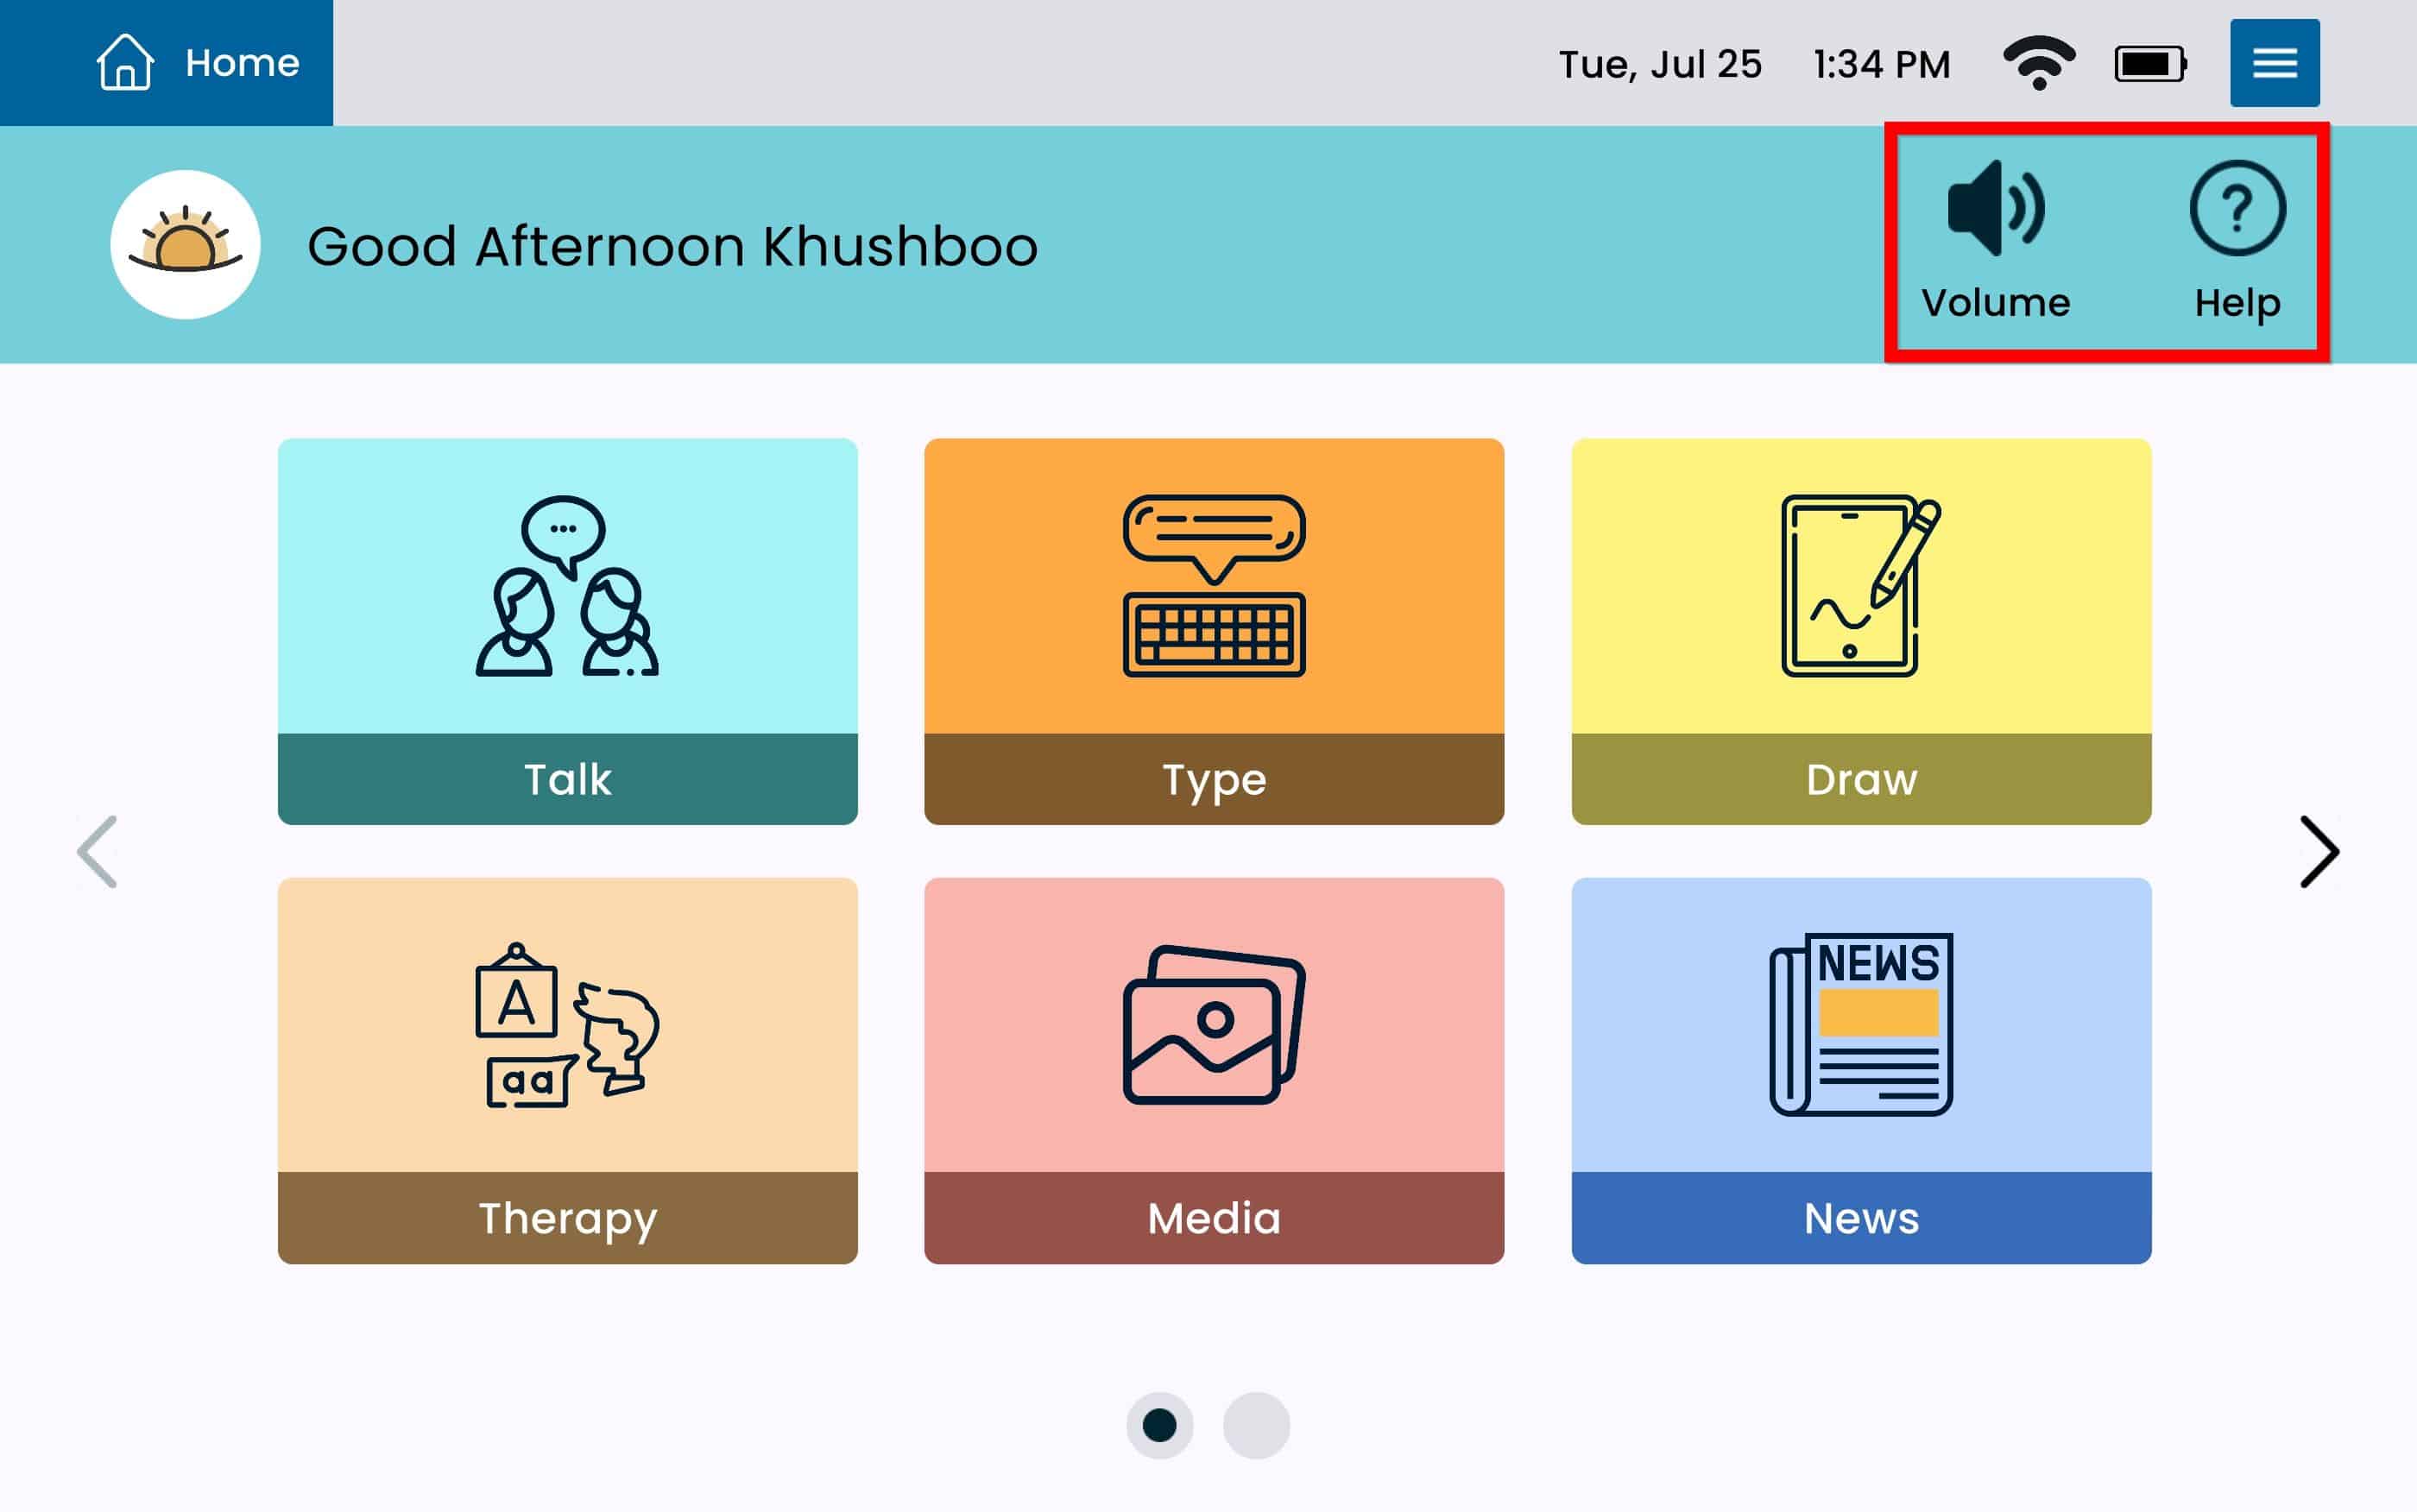
Task: Tap the Talk people icon
Action: pyautogui.click(x=567, y=587)
